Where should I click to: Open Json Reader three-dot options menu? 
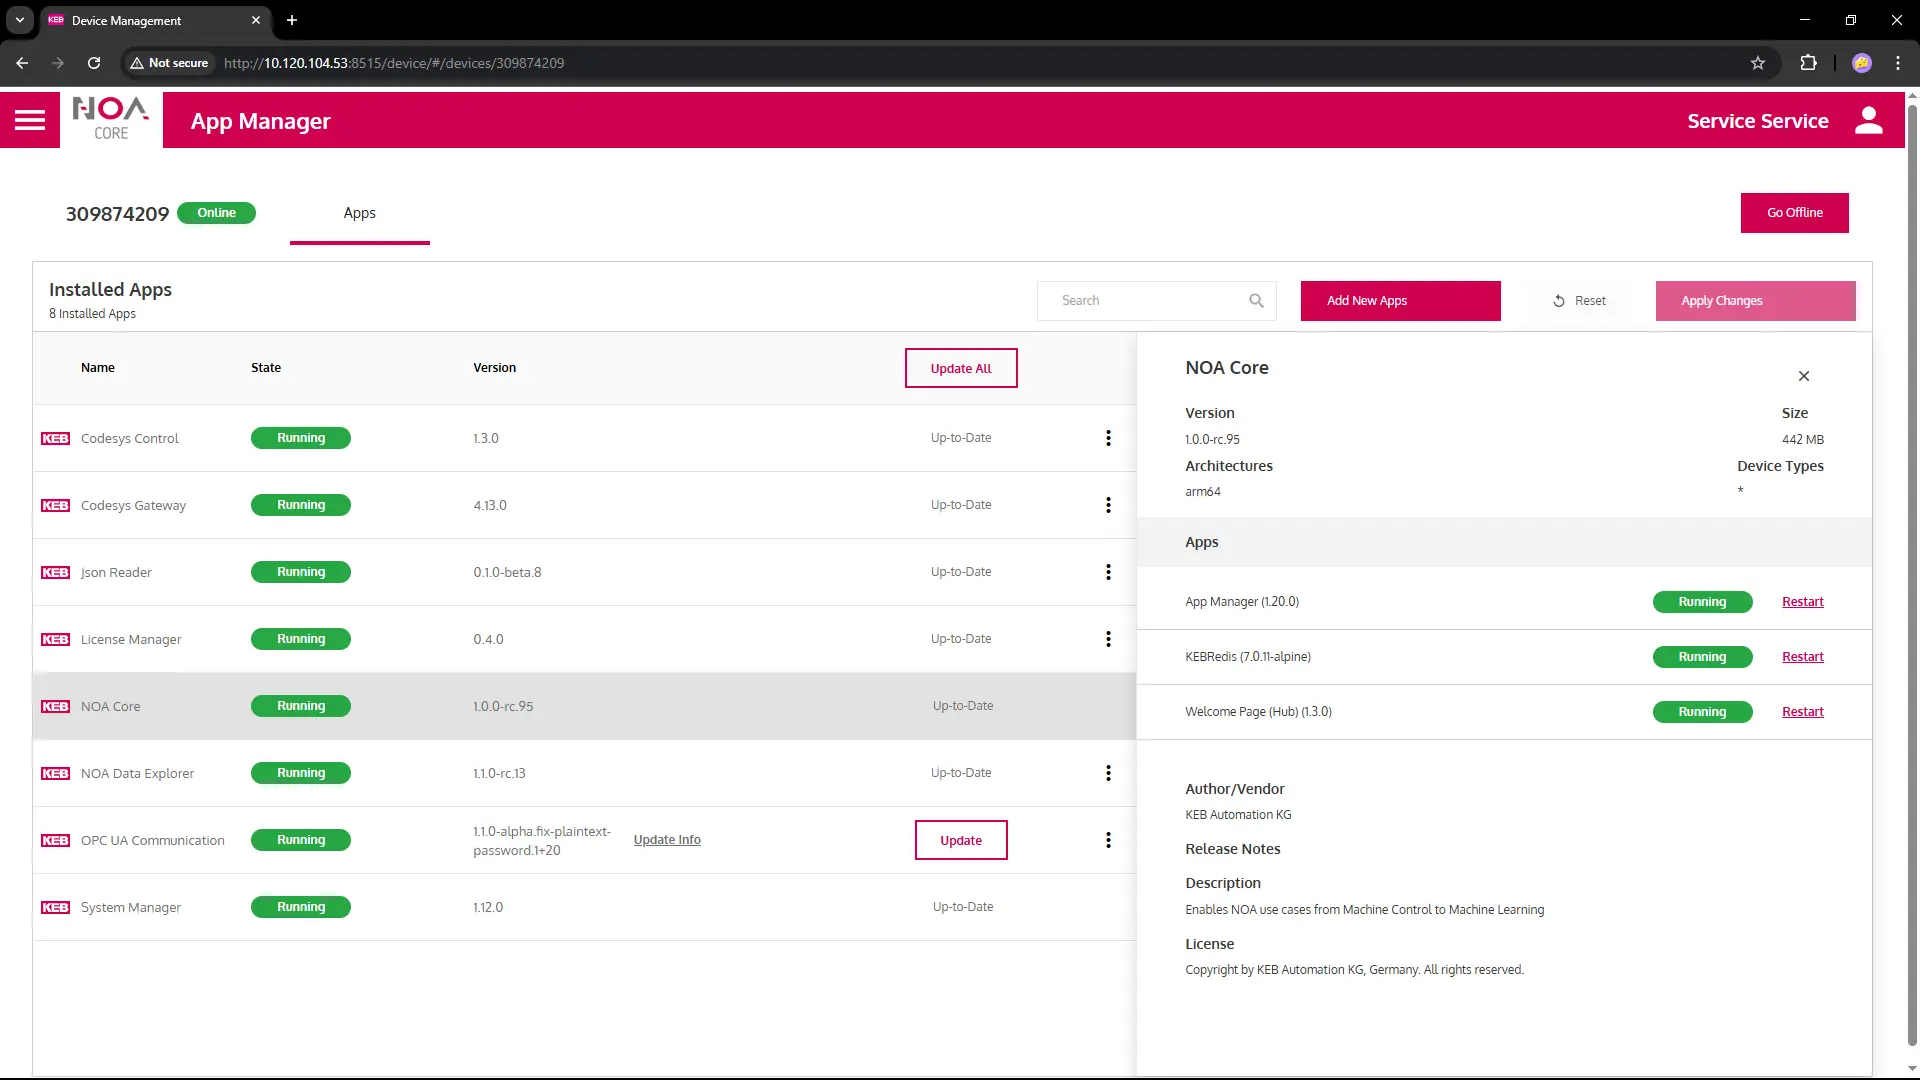[1108, 572]
